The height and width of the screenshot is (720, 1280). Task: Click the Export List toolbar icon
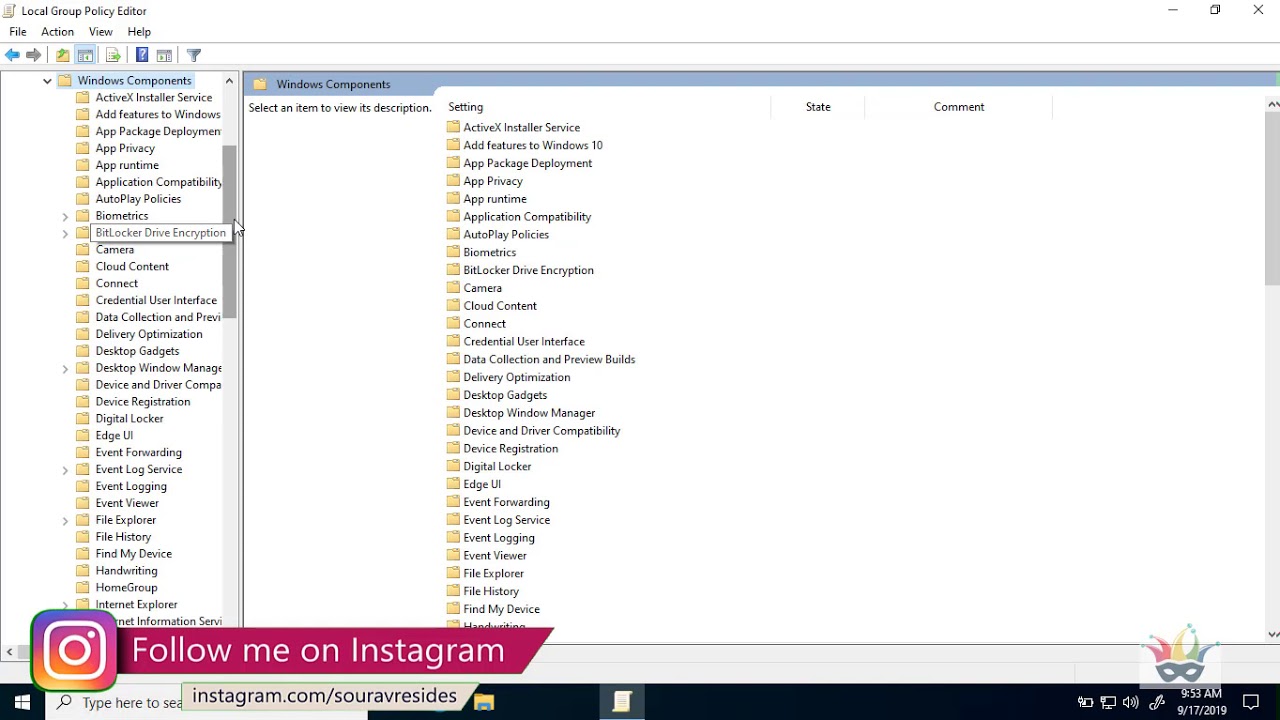point(113,55)
